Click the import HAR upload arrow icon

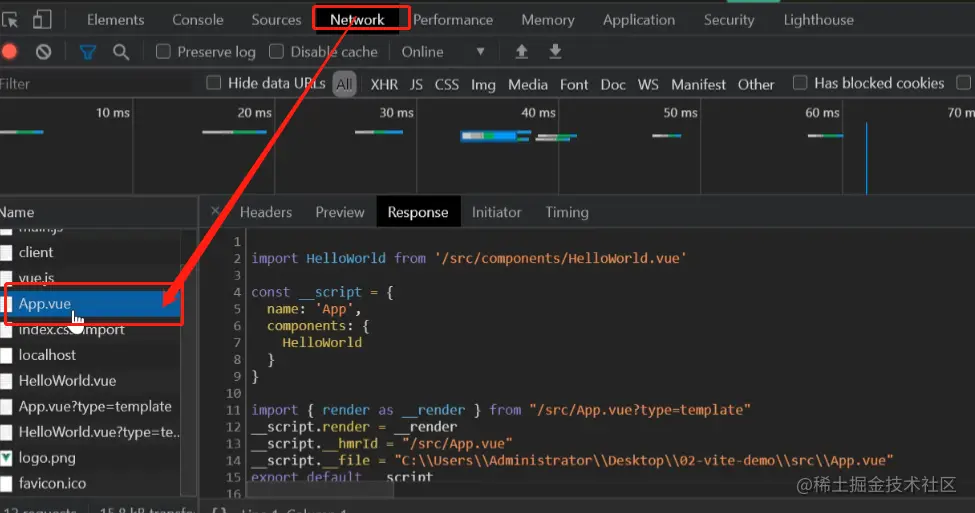pos(522,52)
